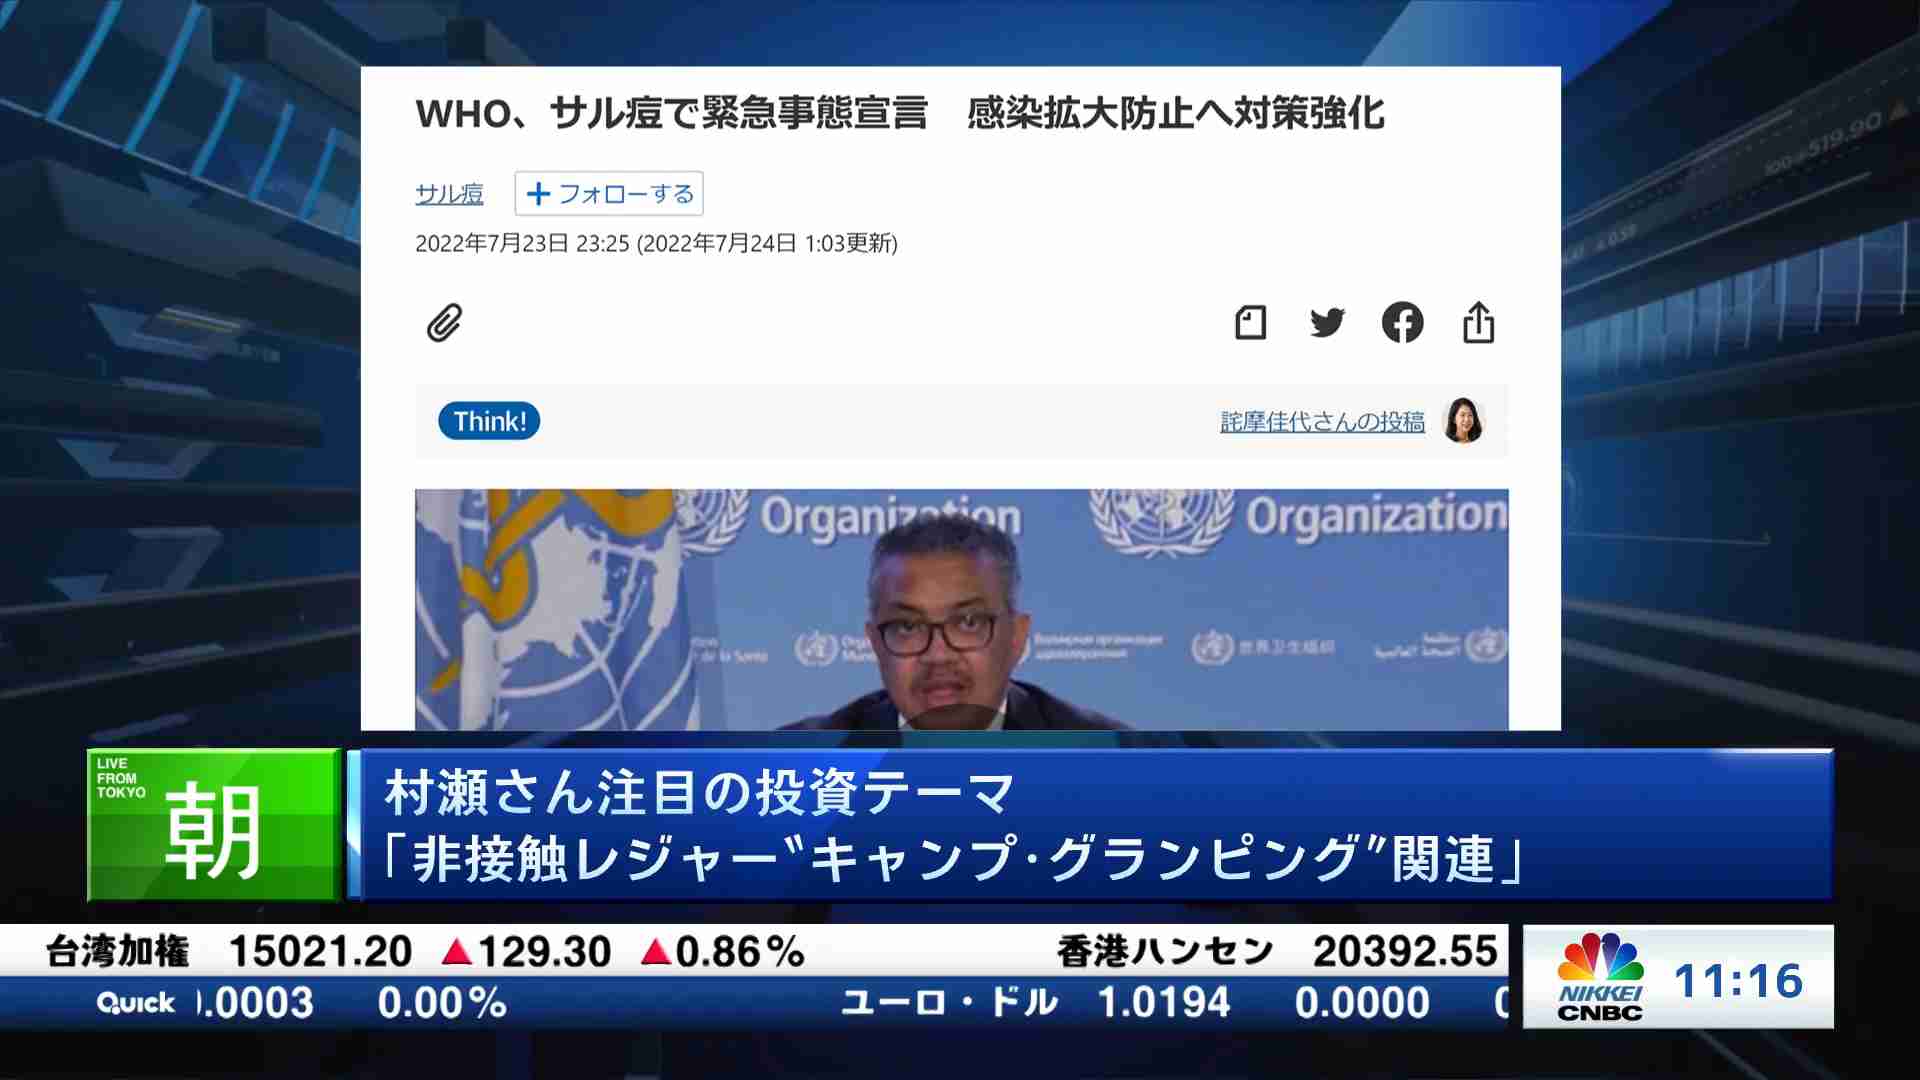The image size is (1920, 1080).
Task: Click the Quick logo in ticker
Action: (x=135, y=1003)
